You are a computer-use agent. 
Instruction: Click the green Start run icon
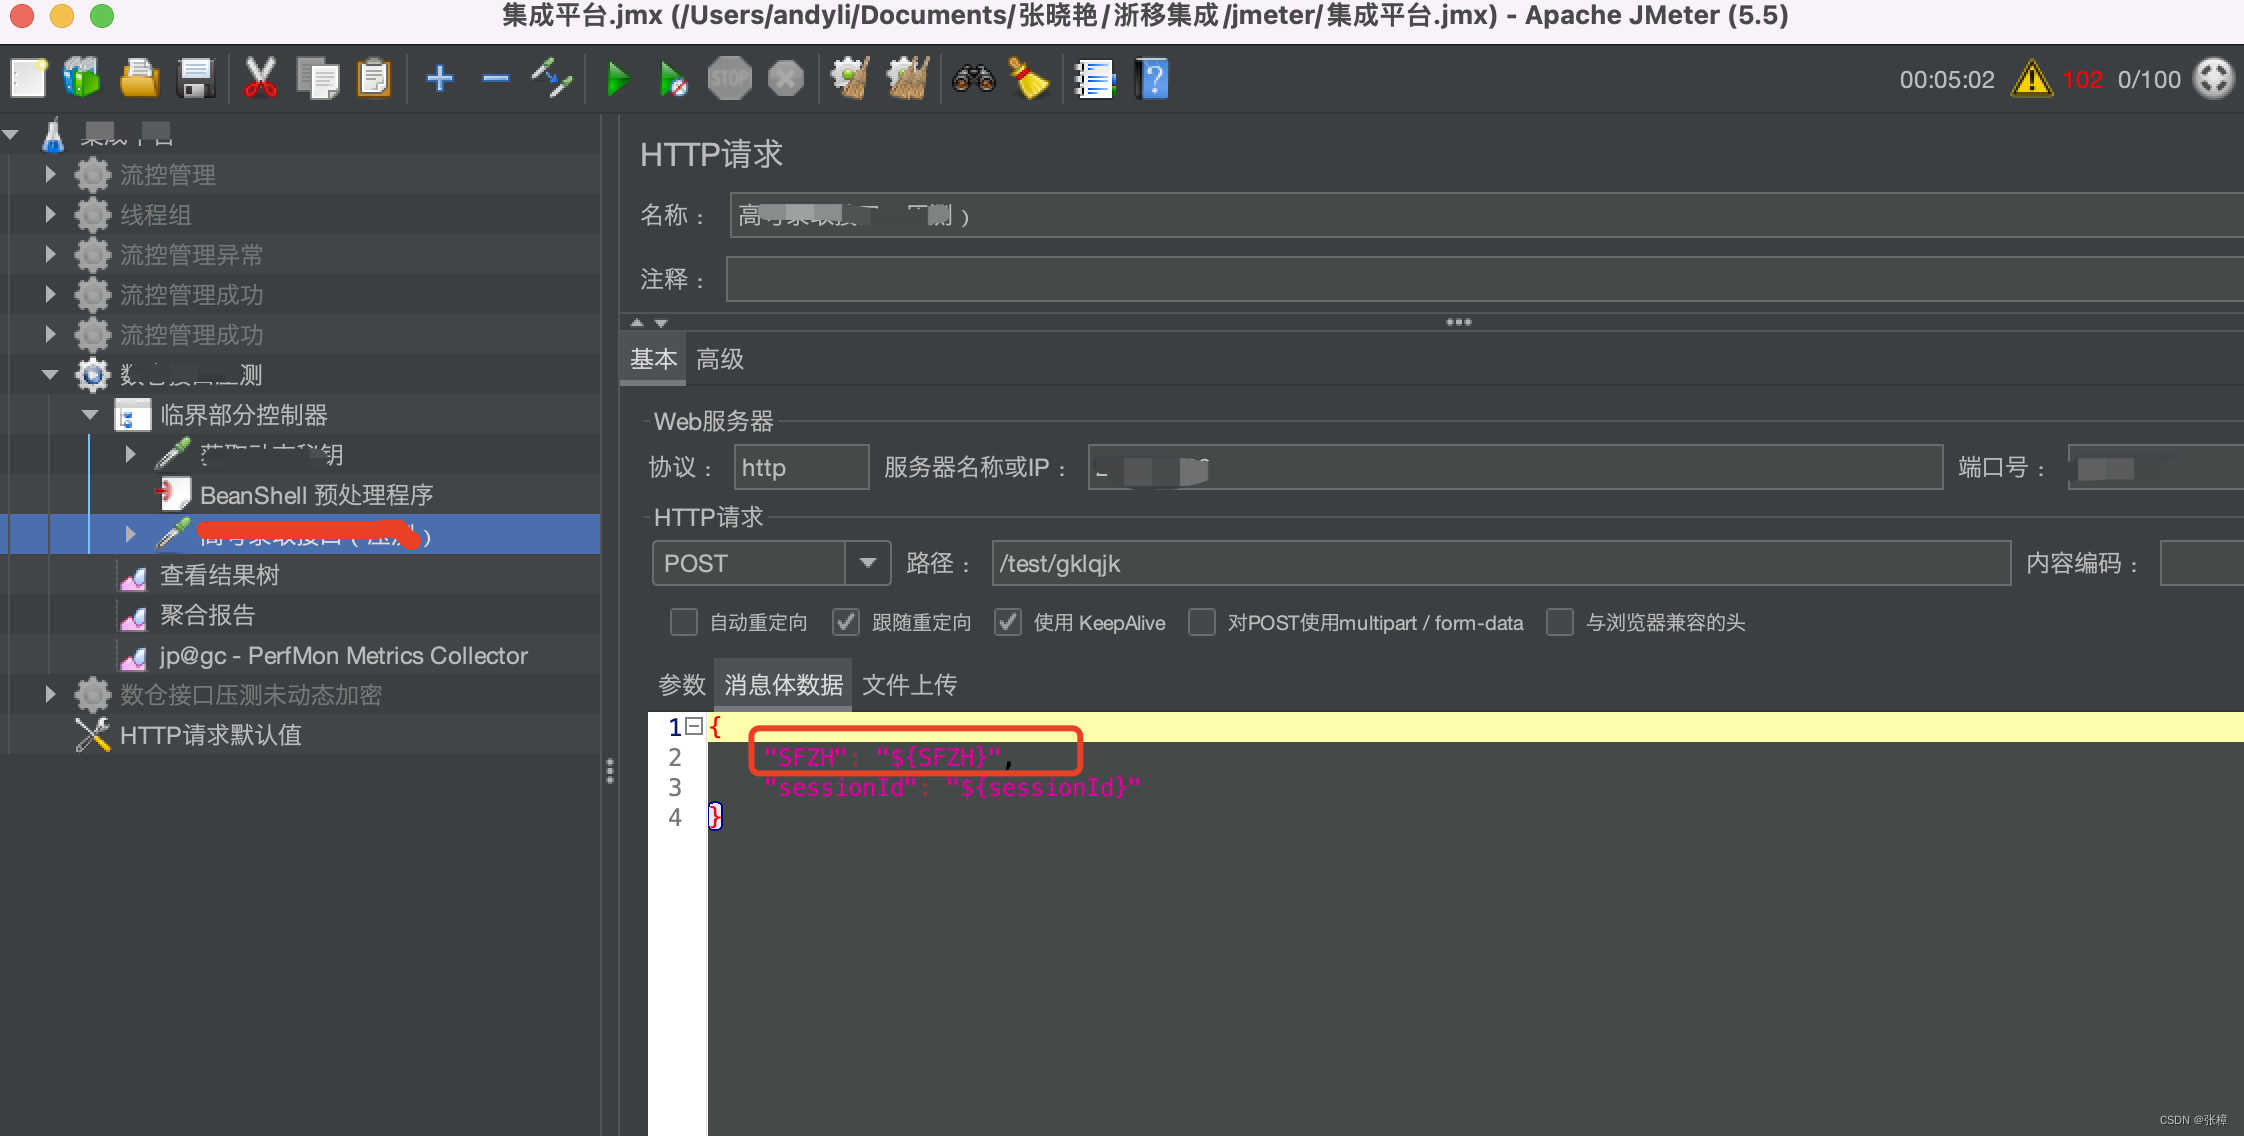617,79
